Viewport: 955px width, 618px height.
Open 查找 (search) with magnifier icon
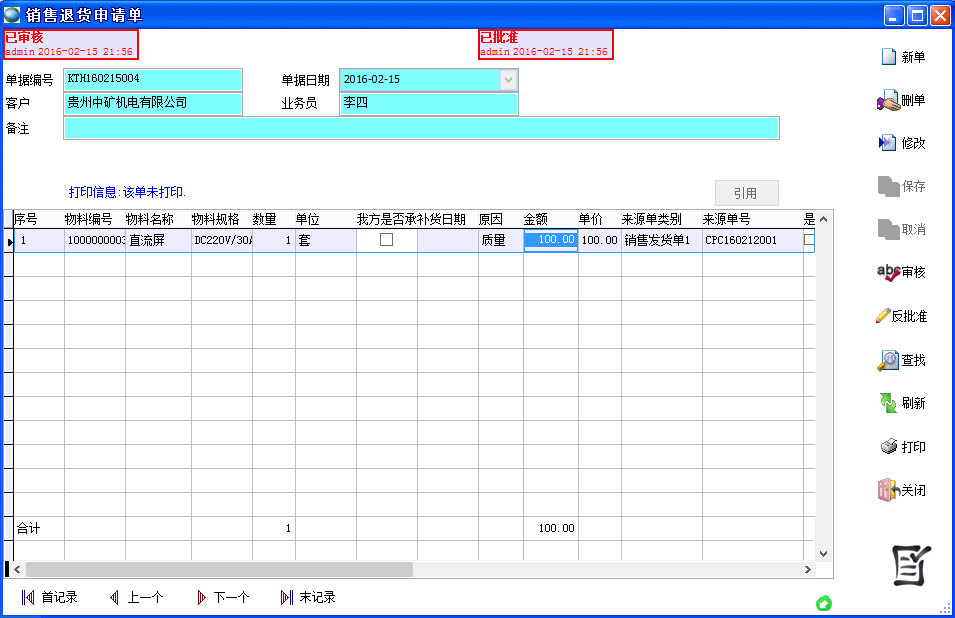tap(887, 360)
